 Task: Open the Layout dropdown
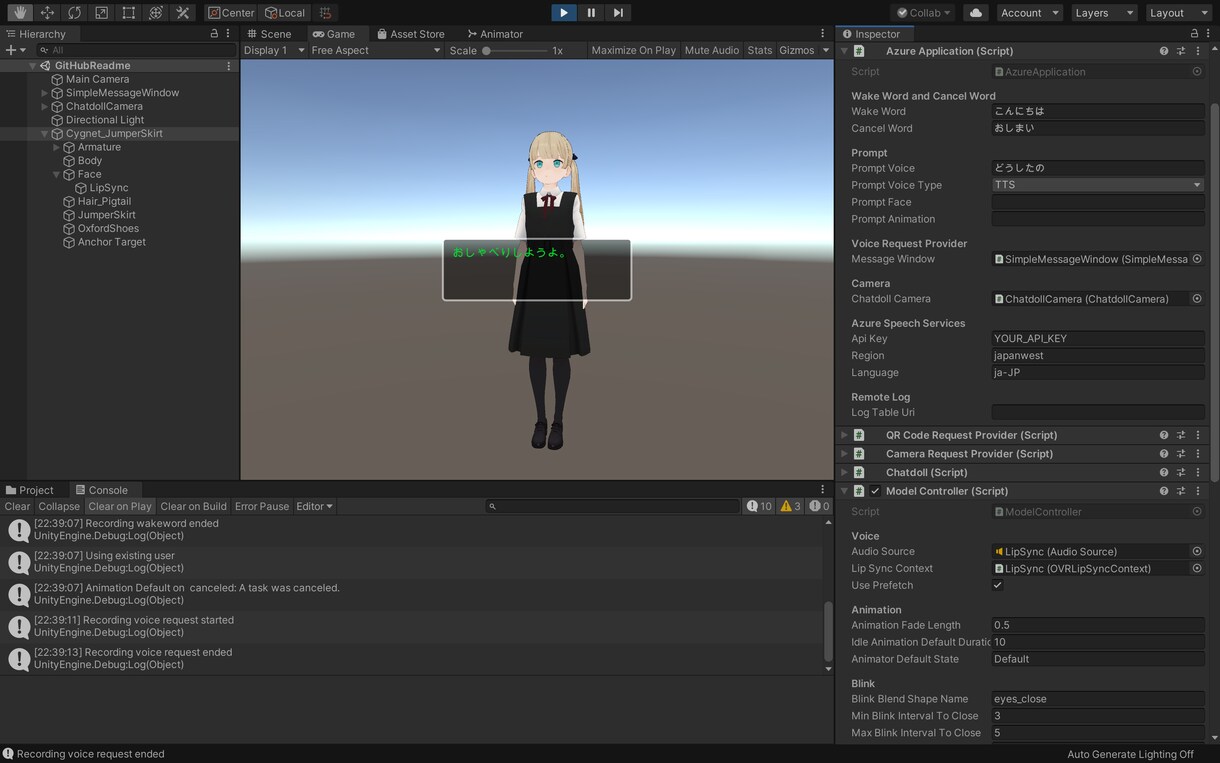1177,13
